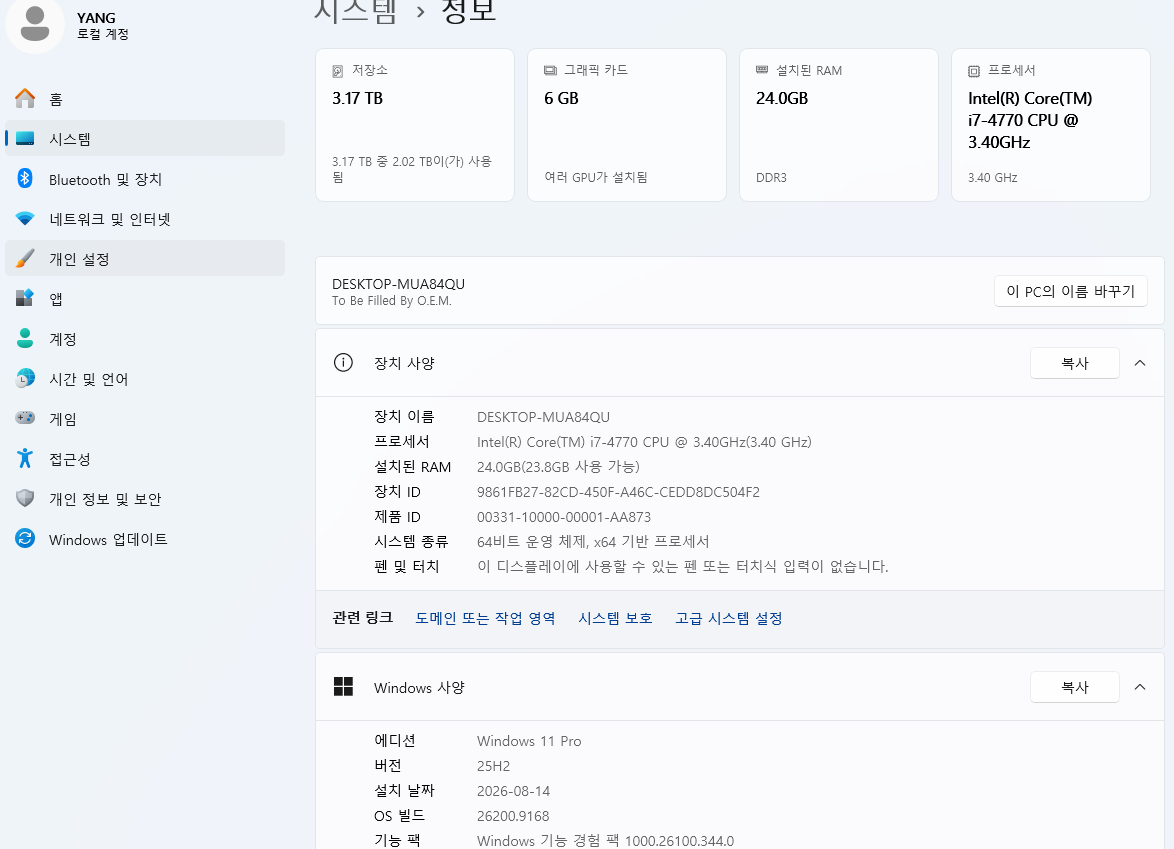This screenshot has width=1174, height=849.
Task: Collapse the 장치 사양 section chevron
Action: [1140, 363]
